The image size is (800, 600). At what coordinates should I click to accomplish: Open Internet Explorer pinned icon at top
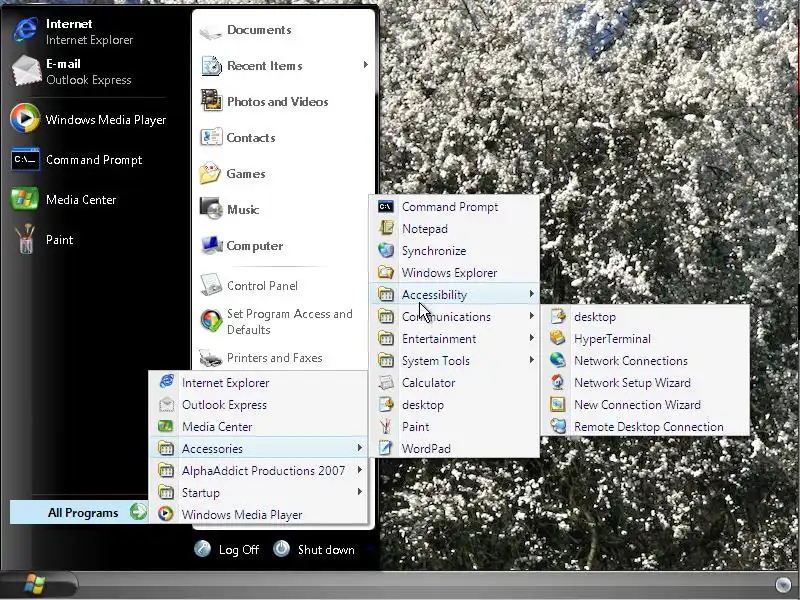26,30
